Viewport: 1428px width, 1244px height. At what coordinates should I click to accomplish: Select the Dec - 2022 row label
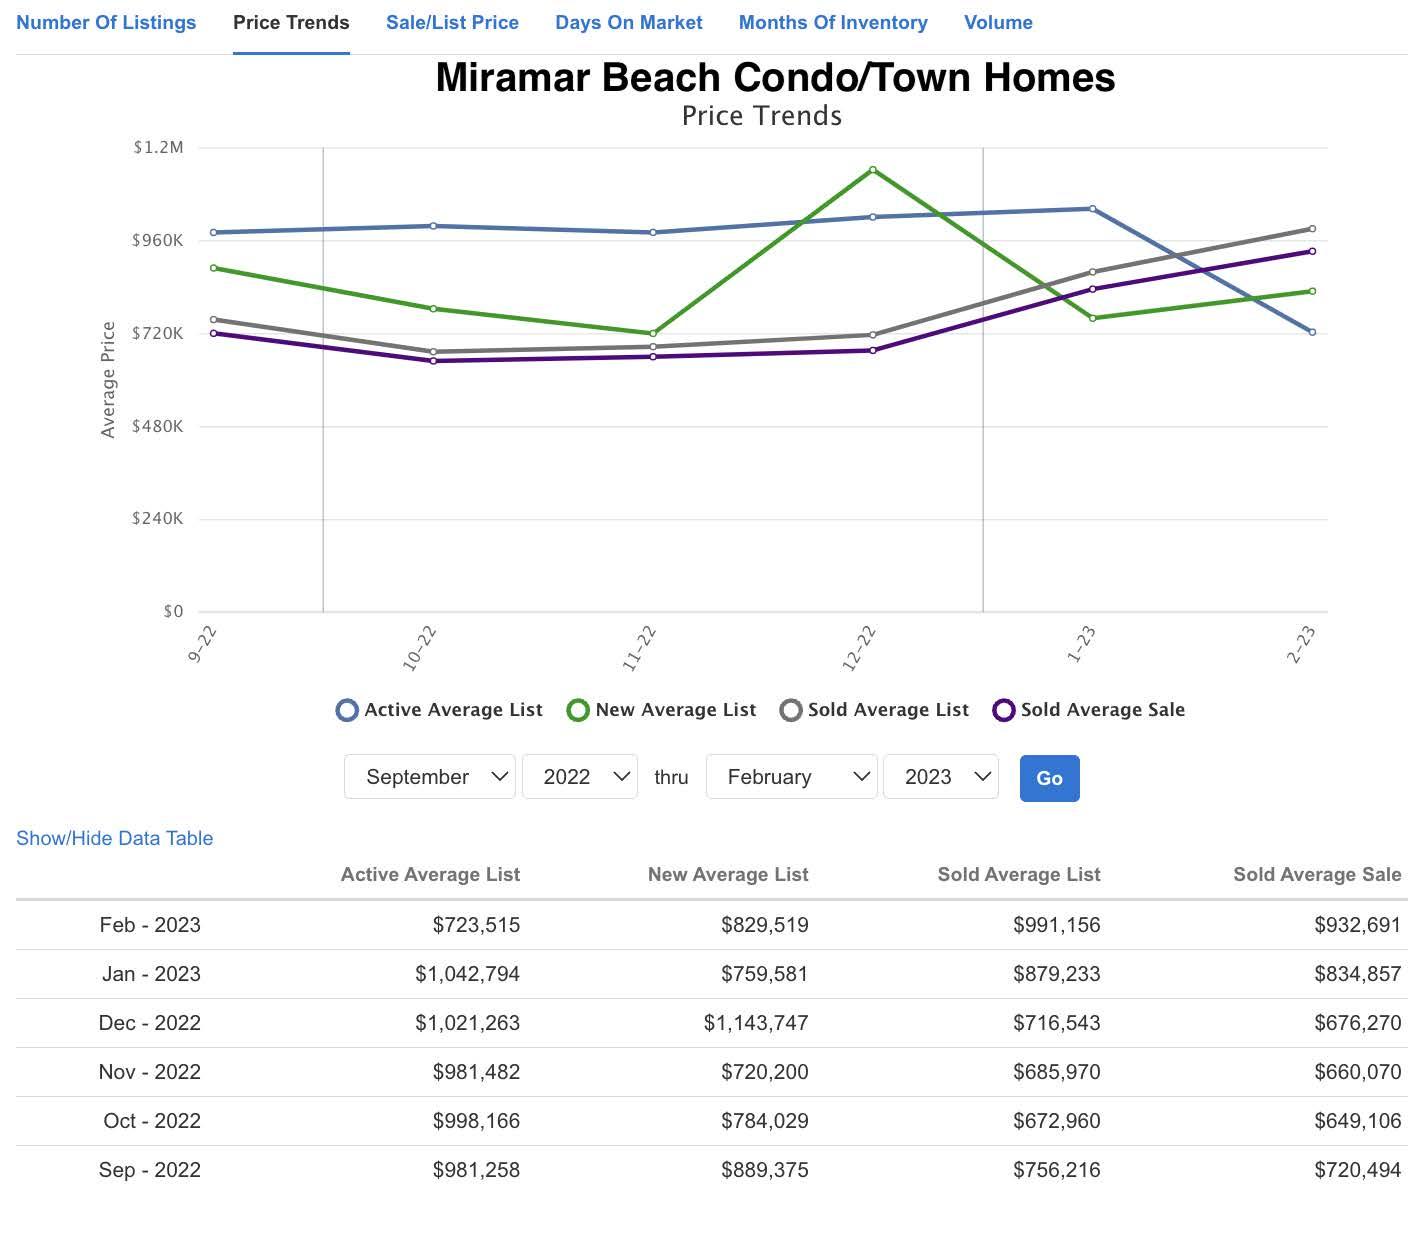(x=150, y=1023)
